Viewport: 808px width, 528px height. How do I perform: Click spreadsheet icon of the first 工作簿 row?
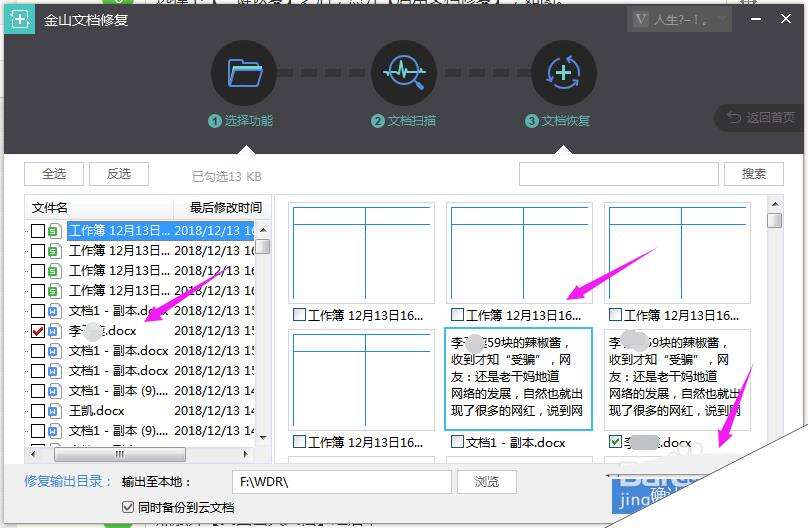click(55, 231)
